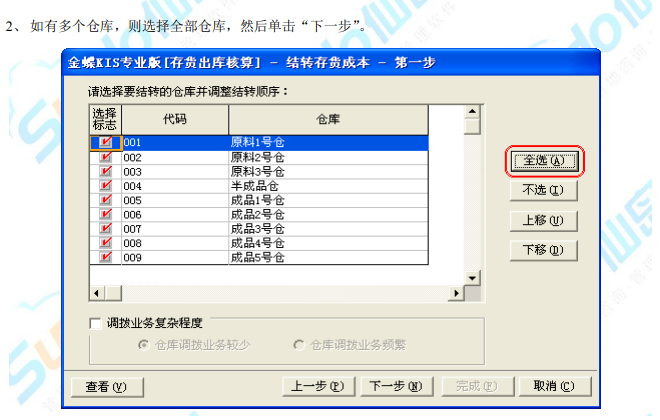Click the 全选(A) button

click(x=545, y=160)
